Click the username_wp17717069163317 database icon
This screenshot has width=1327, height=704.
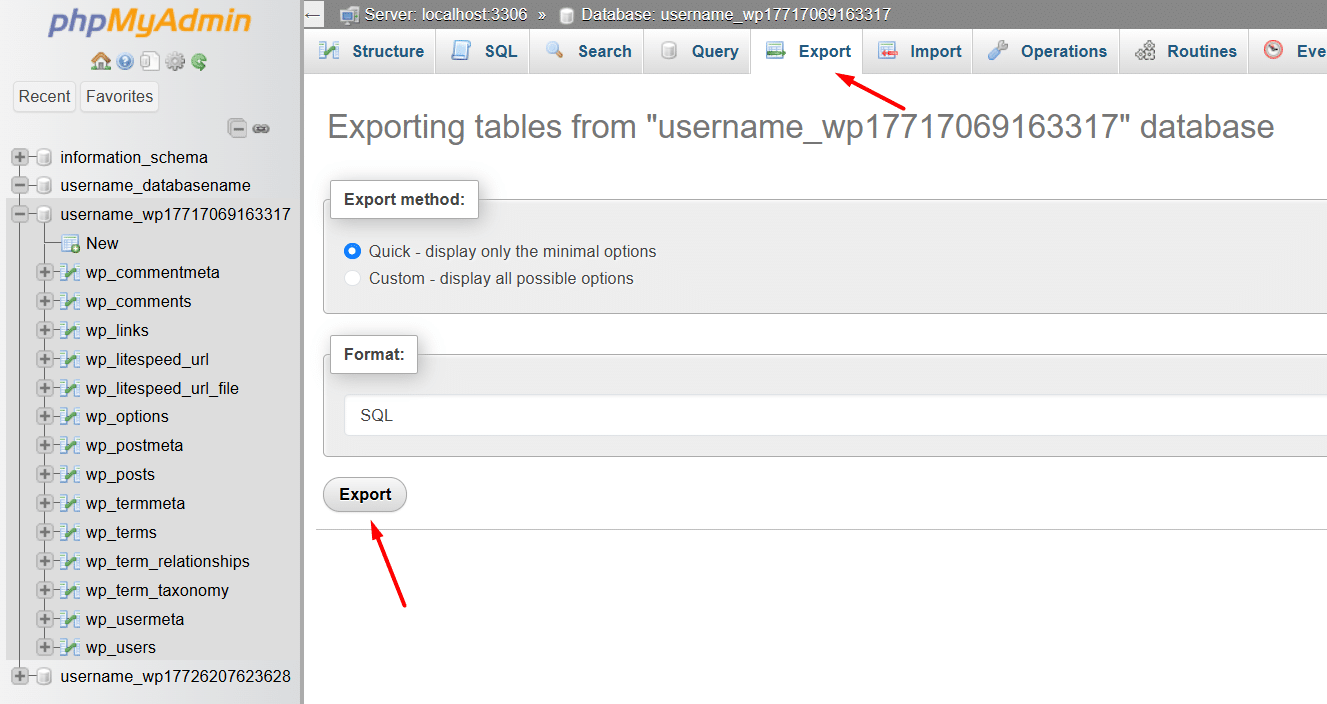44,214
